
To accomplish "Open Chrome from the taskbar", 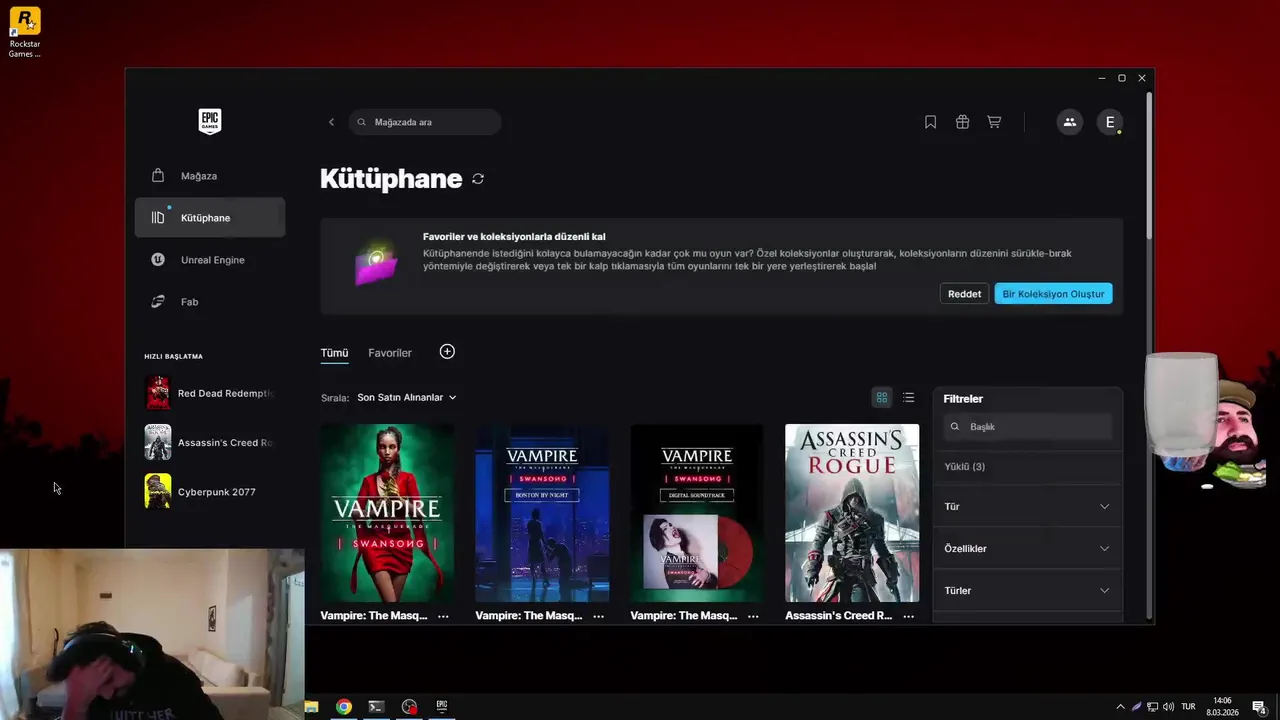I will (x=344, y=707).
